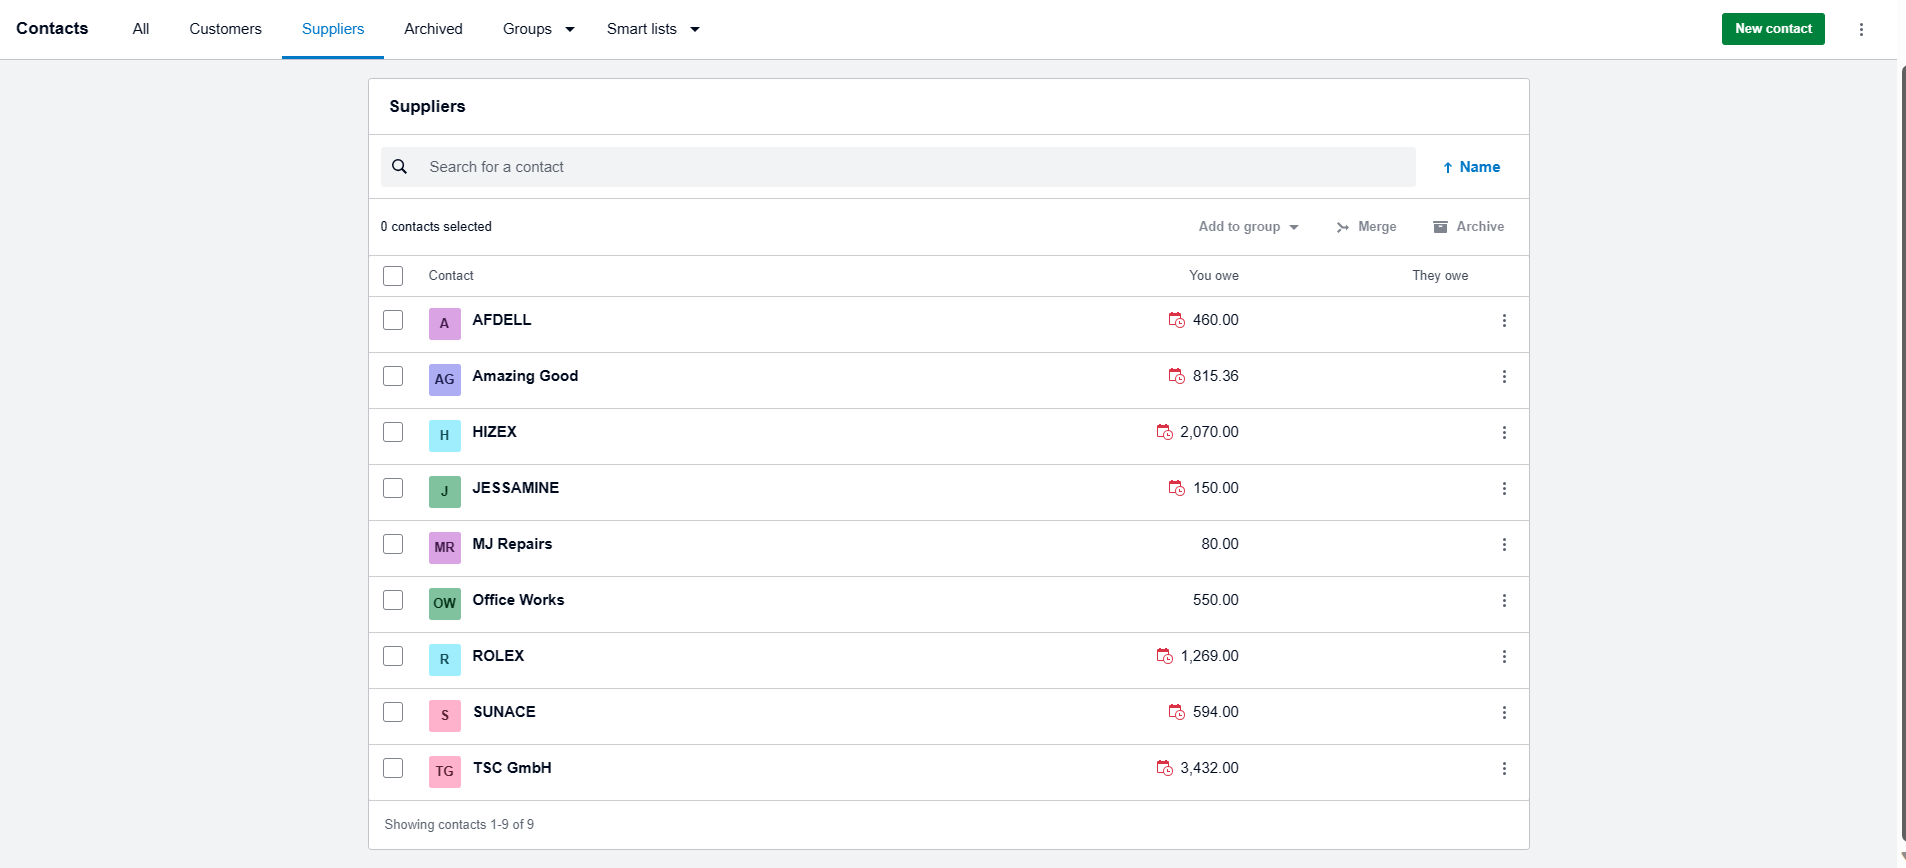Open row options menu for TSC GmbH

(x=1504, y=769)
